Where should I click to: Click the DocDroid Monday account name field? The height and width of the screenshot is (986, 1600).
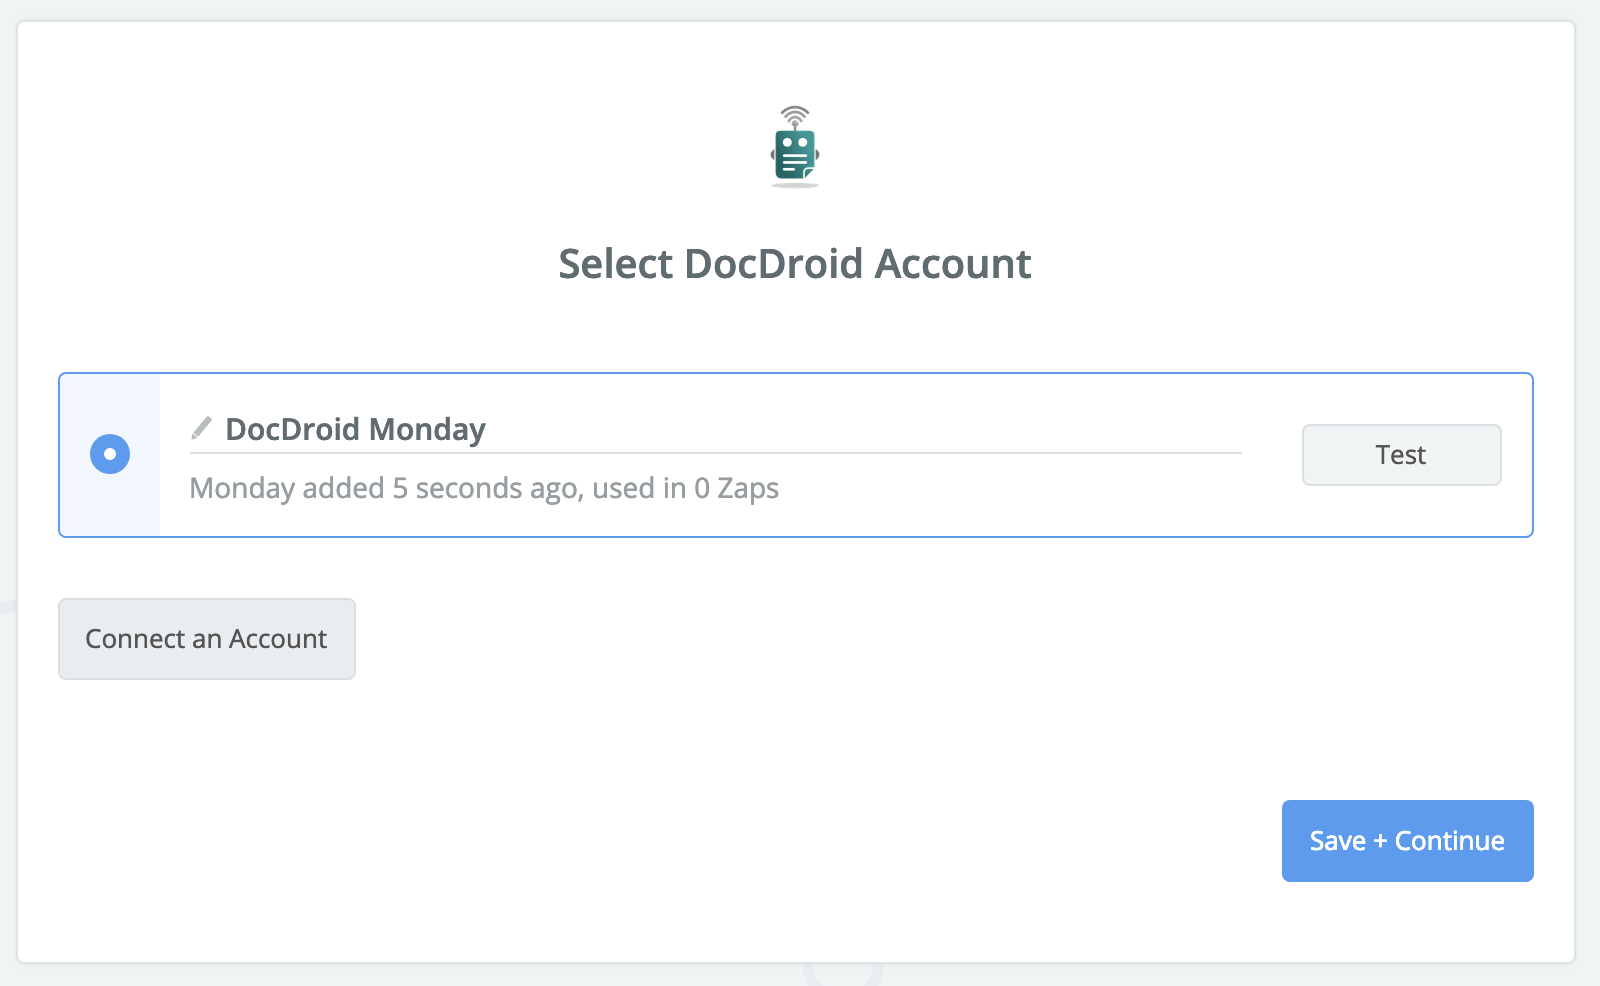[x=356, y=429]
